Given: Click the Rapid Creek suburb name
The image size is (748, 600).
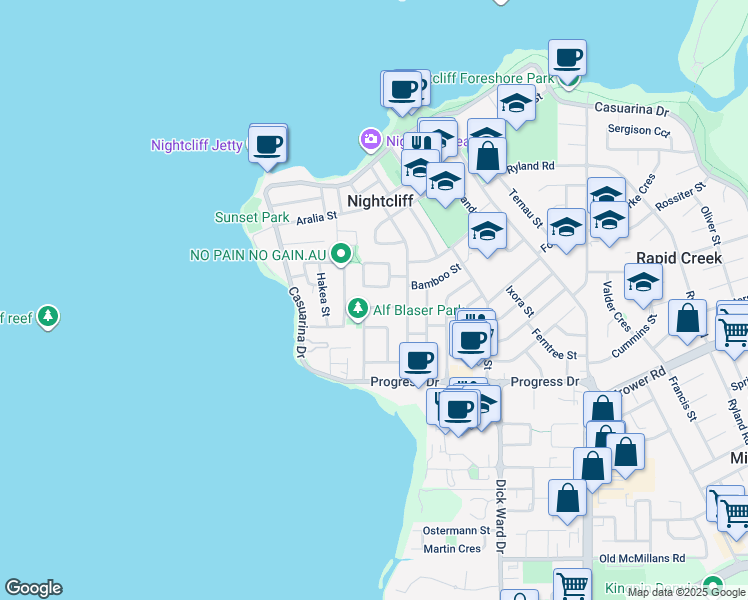Looking at the screenshot, I should tap(679, 258).
